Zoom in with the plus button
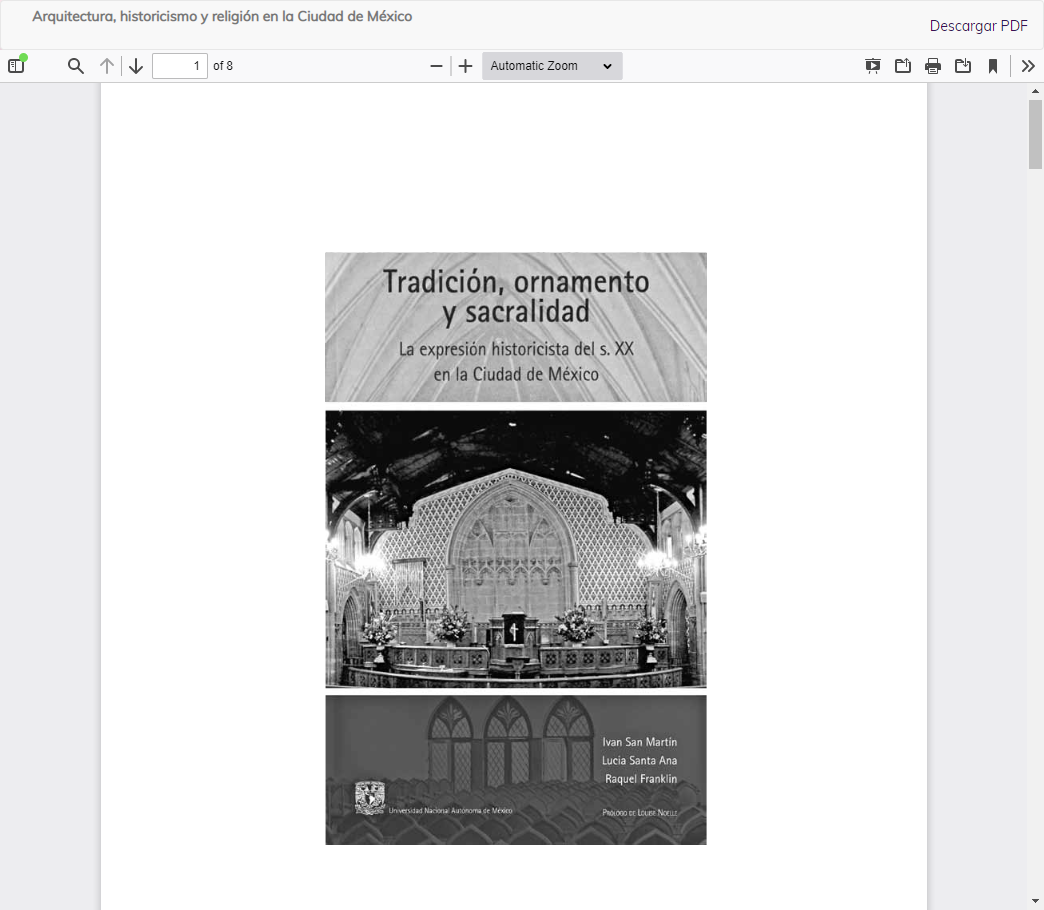Image resolution: width=1044 pixels, height=910 pixels. [x=465, y=66]
